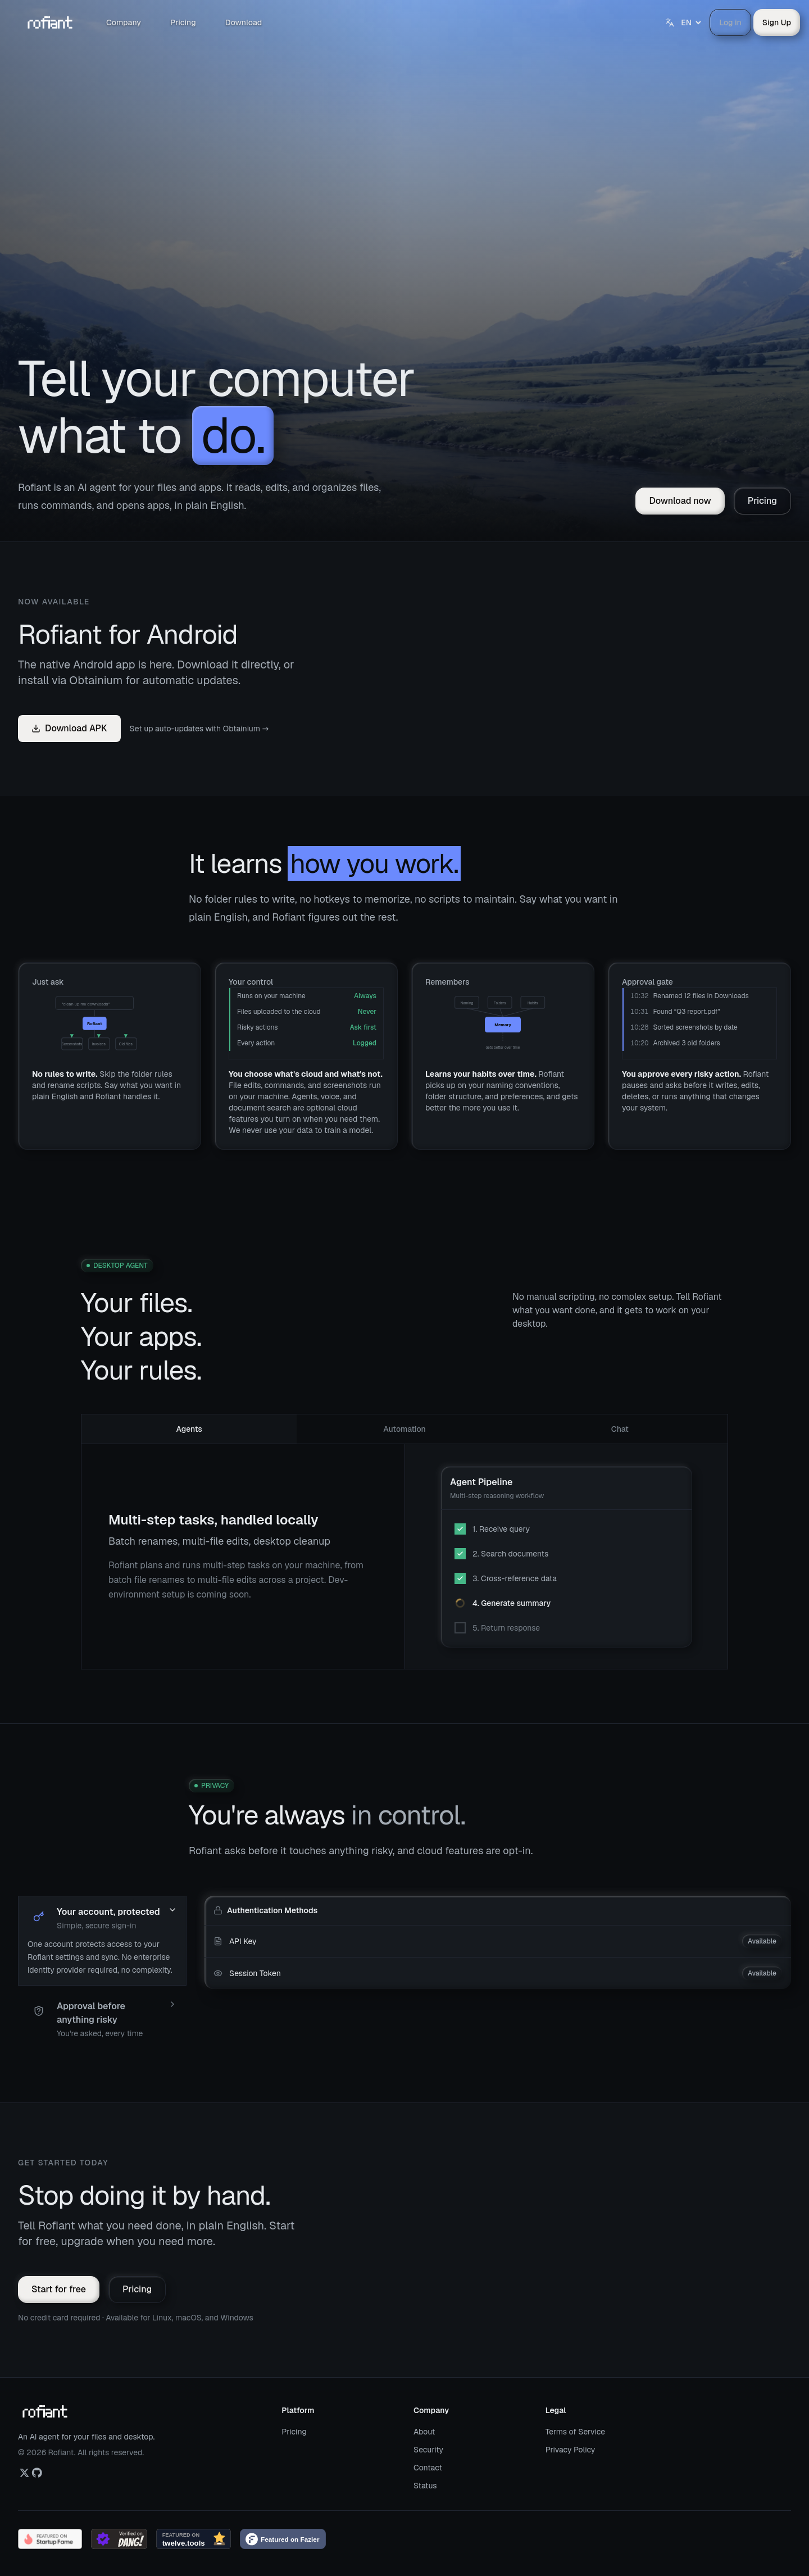Click the Featured on Startup Fame badge

[50, 2539]
